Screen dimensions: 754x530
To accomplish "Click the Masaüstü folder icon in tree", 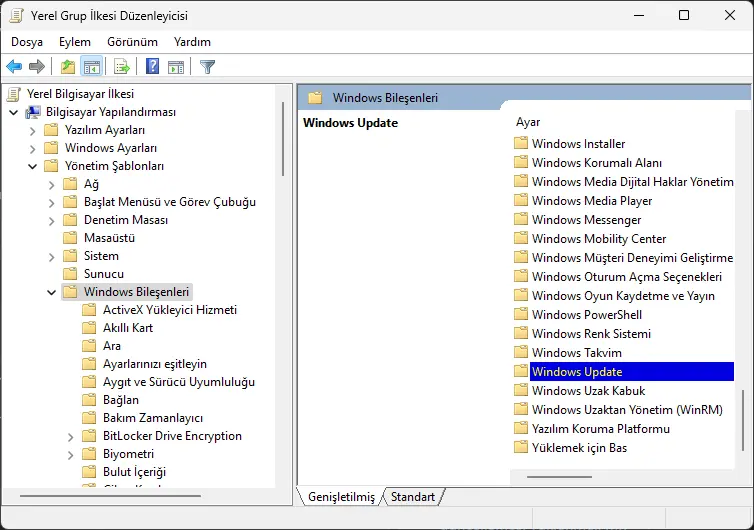I will click(x=70, y=238).
